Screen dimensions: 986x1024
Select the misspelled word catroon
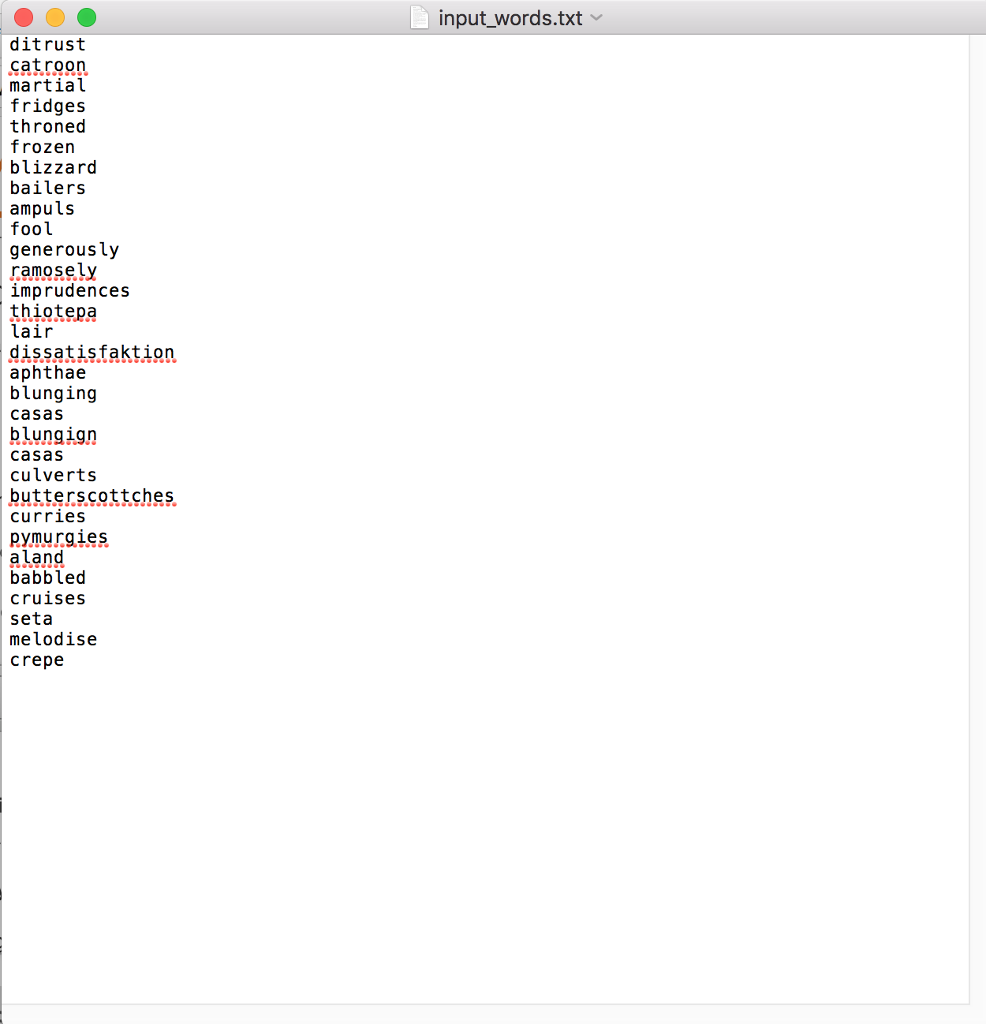[x=47, y=65]
